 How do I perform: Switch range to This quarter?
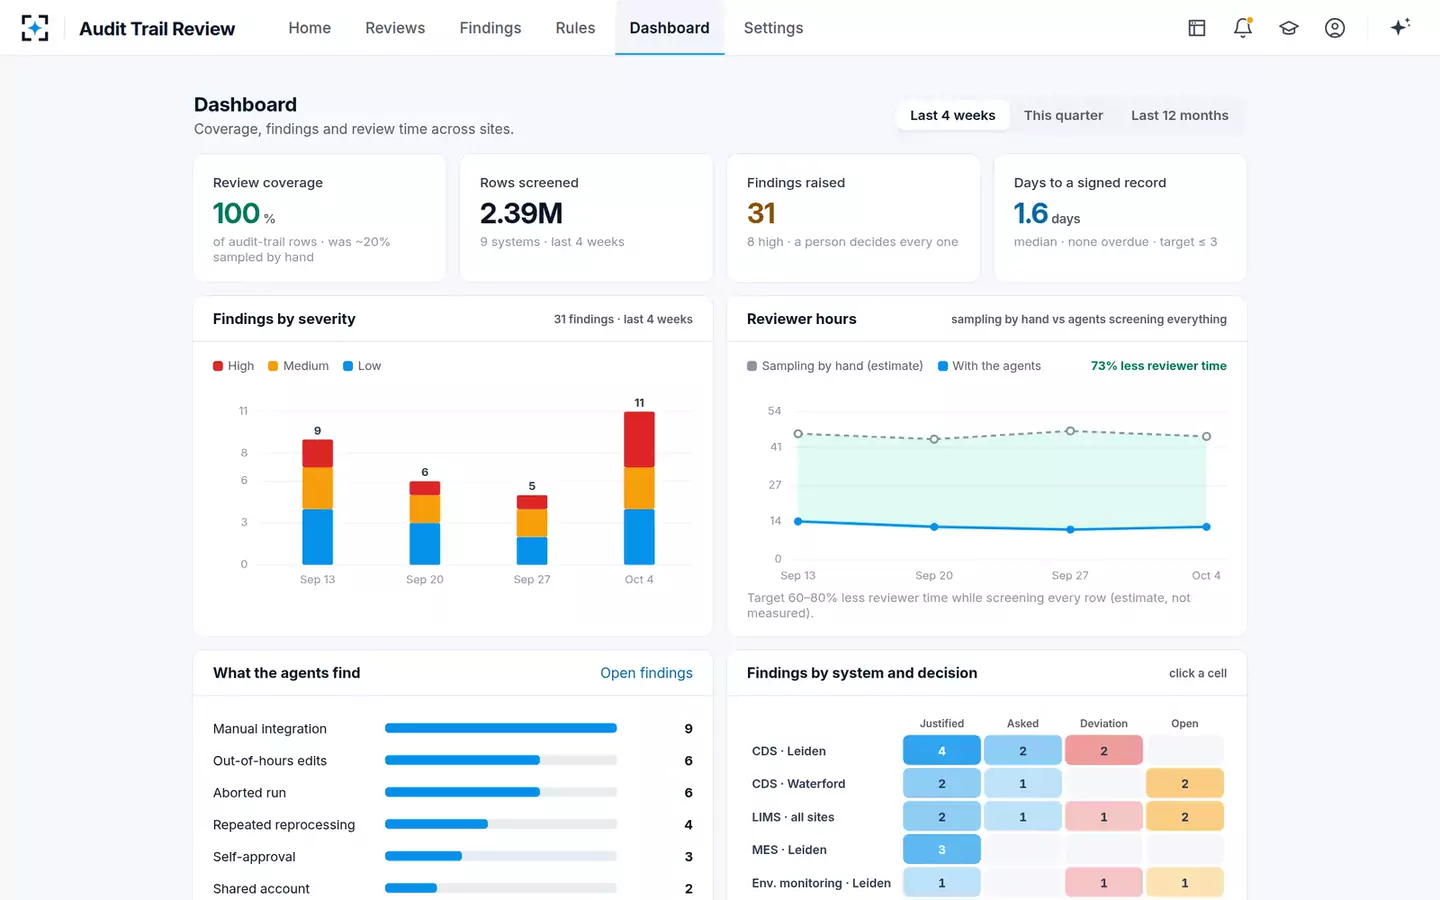pyautogui.click(x=1063, y=115)
